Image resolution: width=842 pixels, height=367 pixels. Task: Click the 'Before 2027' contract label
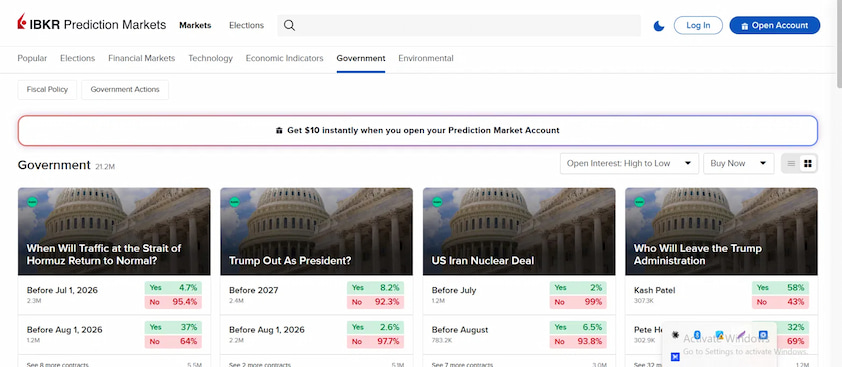pos(253,290)
